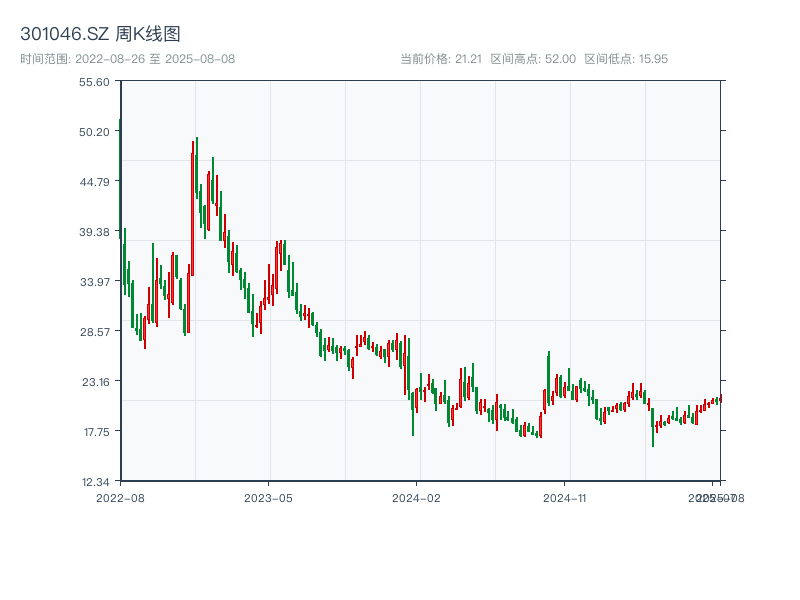Viewport: 800px width, 600px height.
Task: Select the 33.97 price axis label
Action: (94, 282)
